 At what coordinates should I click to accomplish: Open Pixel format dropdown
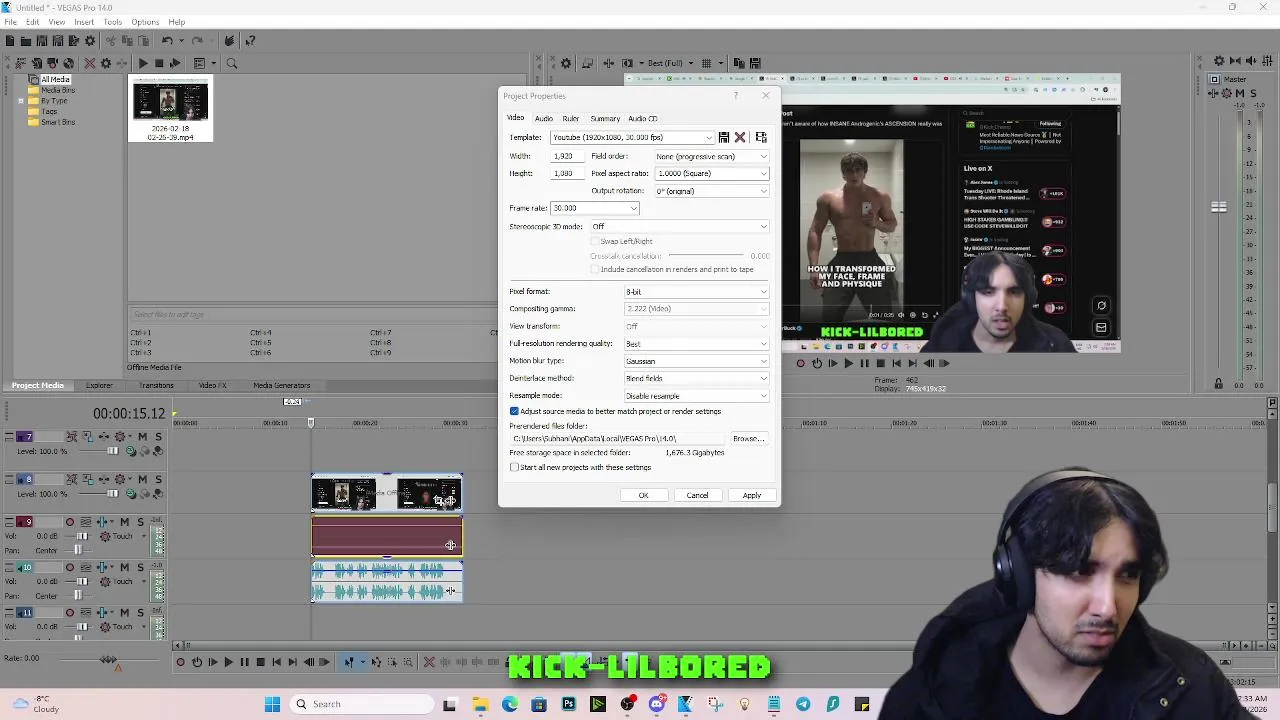pyautogui.click(x=764, y=292)
